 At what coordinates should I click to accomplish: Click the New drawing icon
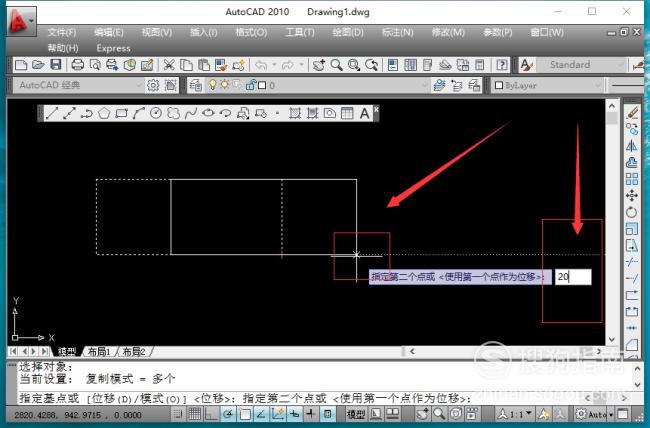(x=21, y=65)
